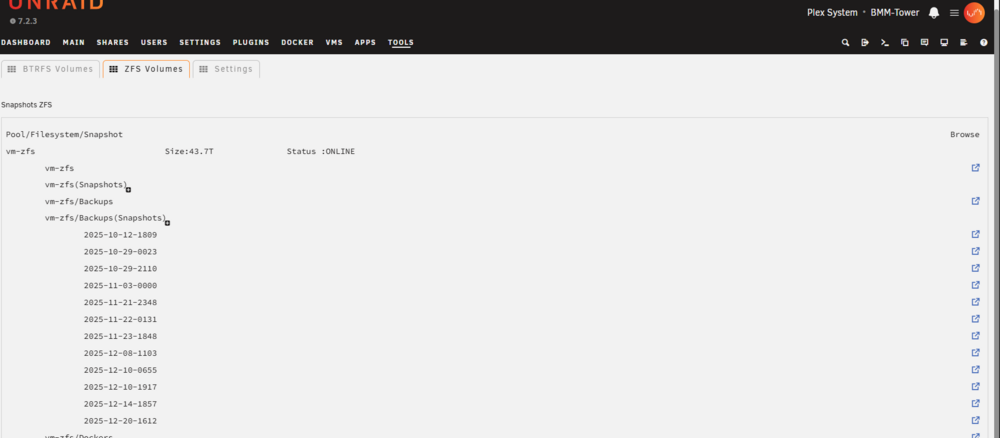Viewport: 1000px width, 438px height.
Task: Click the orange Unraid account avatar
Action: pos(974,13)
